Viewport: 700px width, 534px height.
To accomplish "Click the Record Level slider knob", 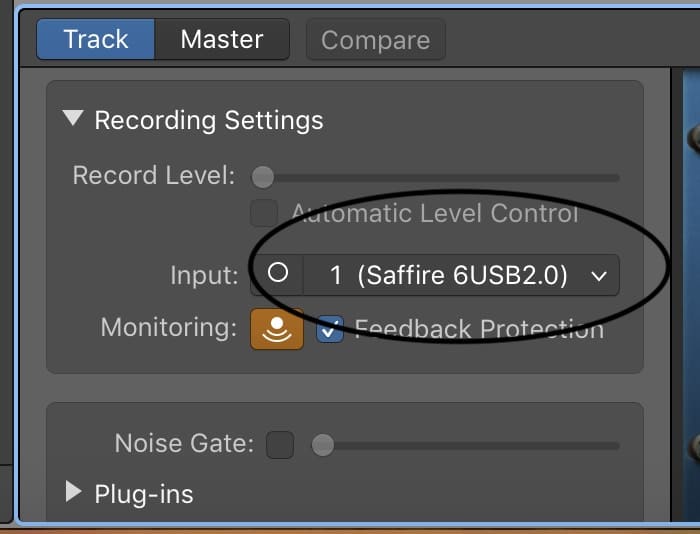I will [262, 177].
